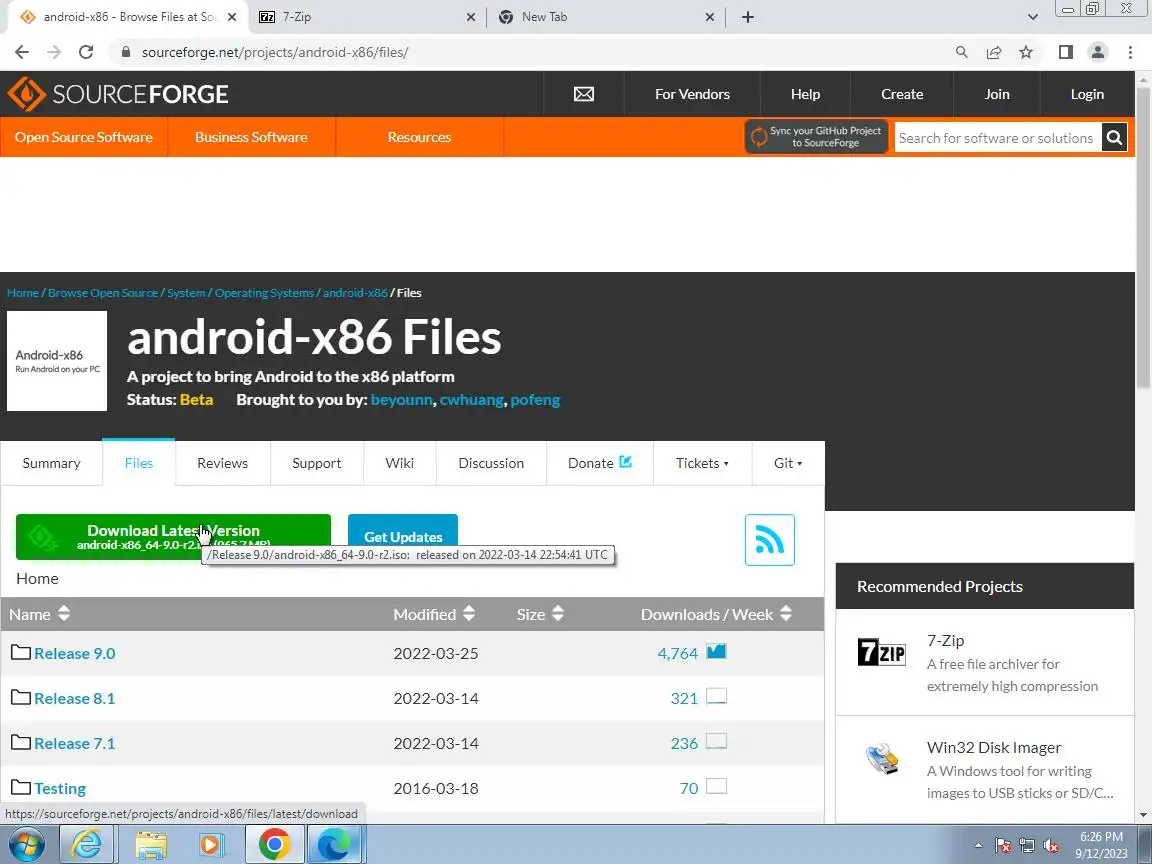This screenshot has width=1152, height=864.
Task: Click the volume muted tray icon
Action: coord(1051,846)
